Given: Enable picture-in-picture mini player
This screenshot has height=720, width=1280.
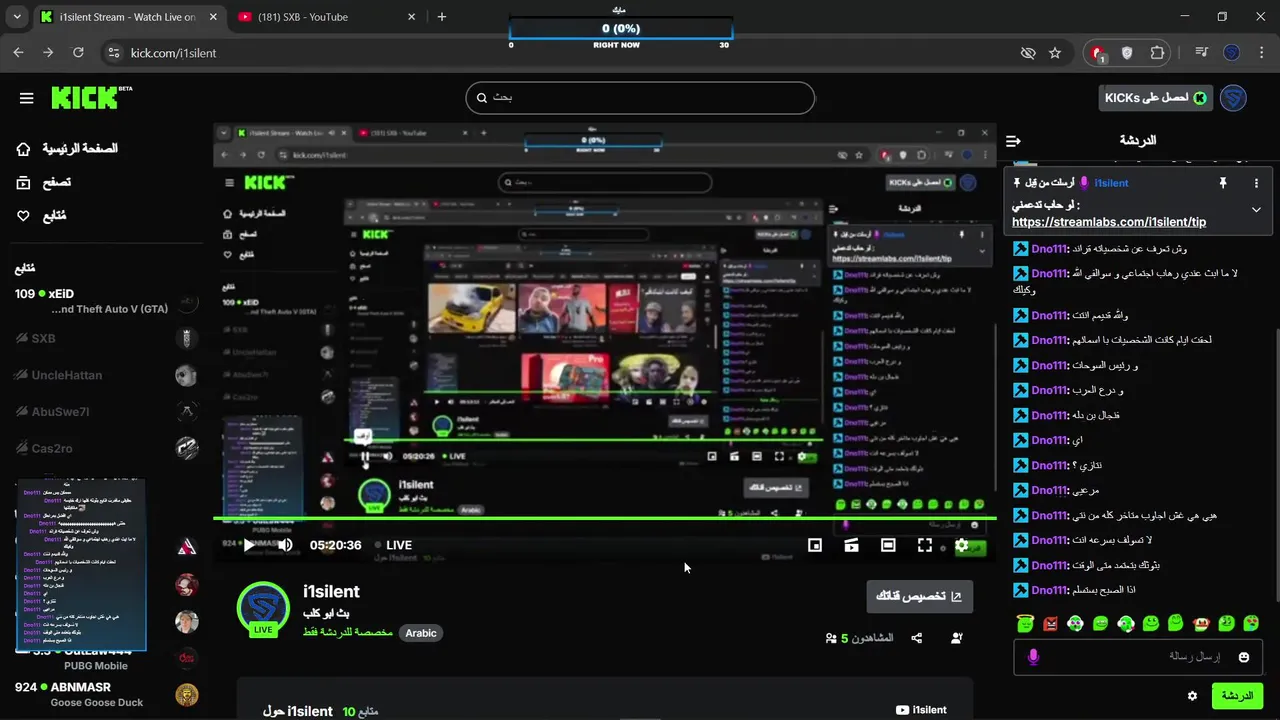Looking at the screenshot, I should click(x=815, y=545).
